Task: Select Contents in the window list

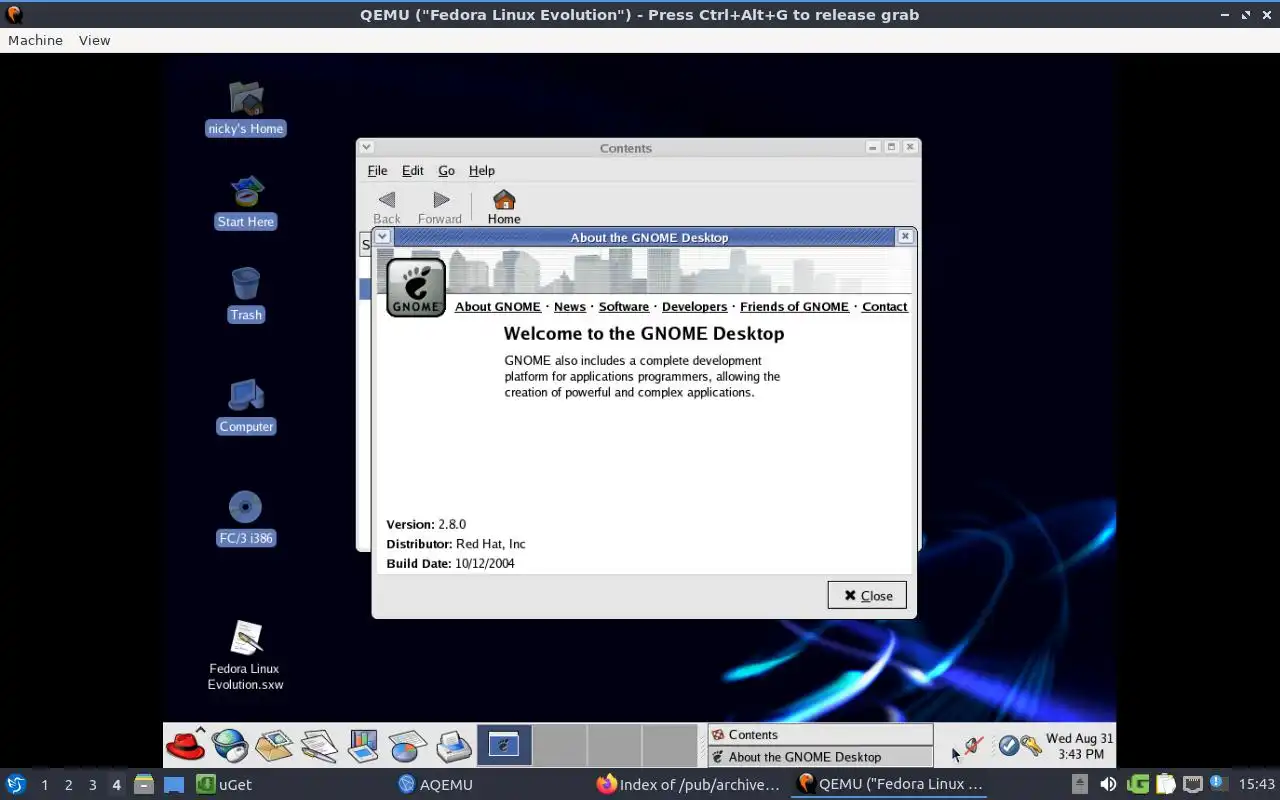Action: (x=820, y=734)
